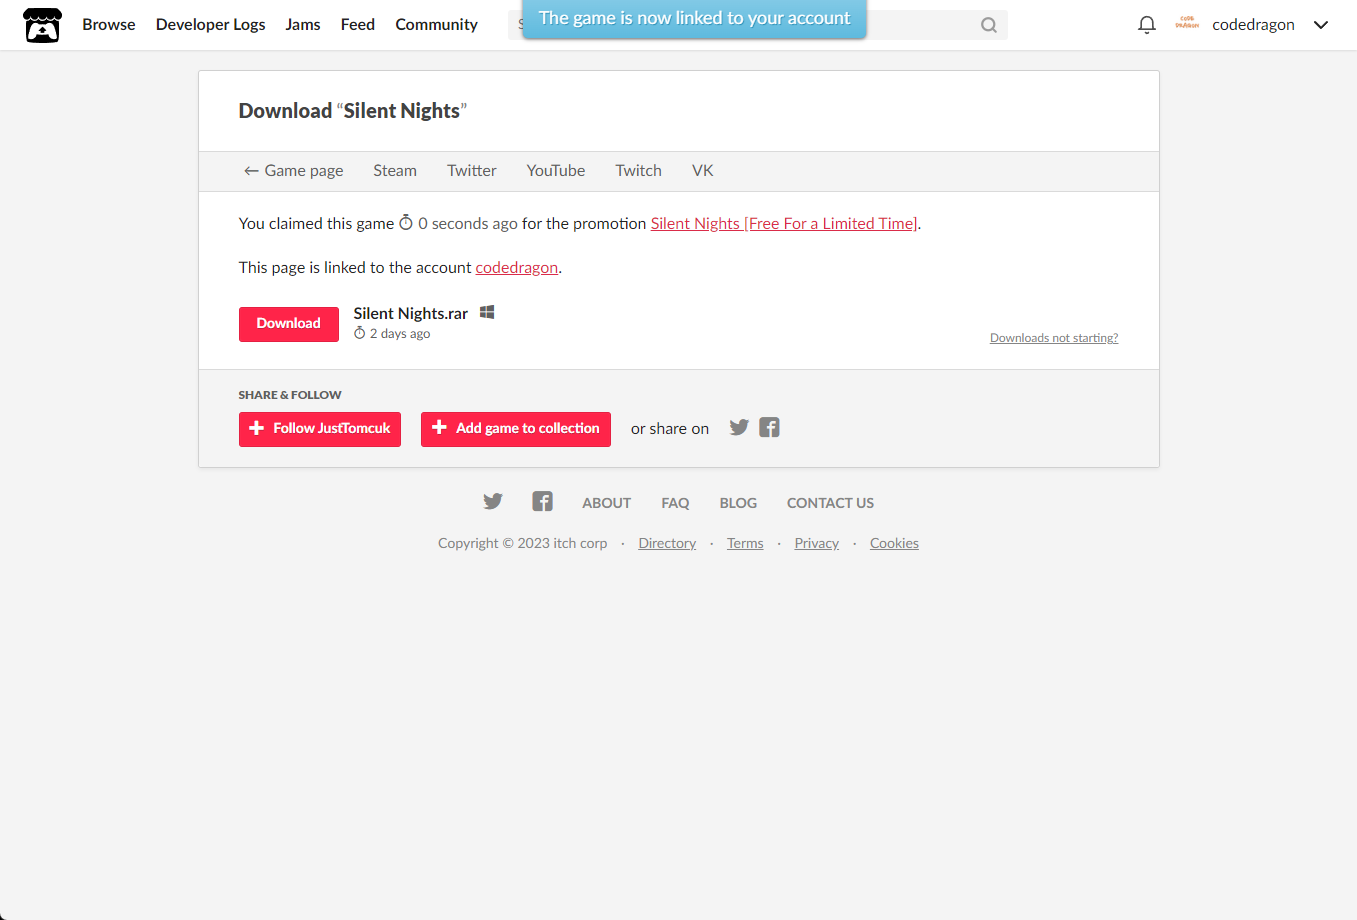Open footer Facebook icon
This screenshot has height=920, width=1357.
542,502
